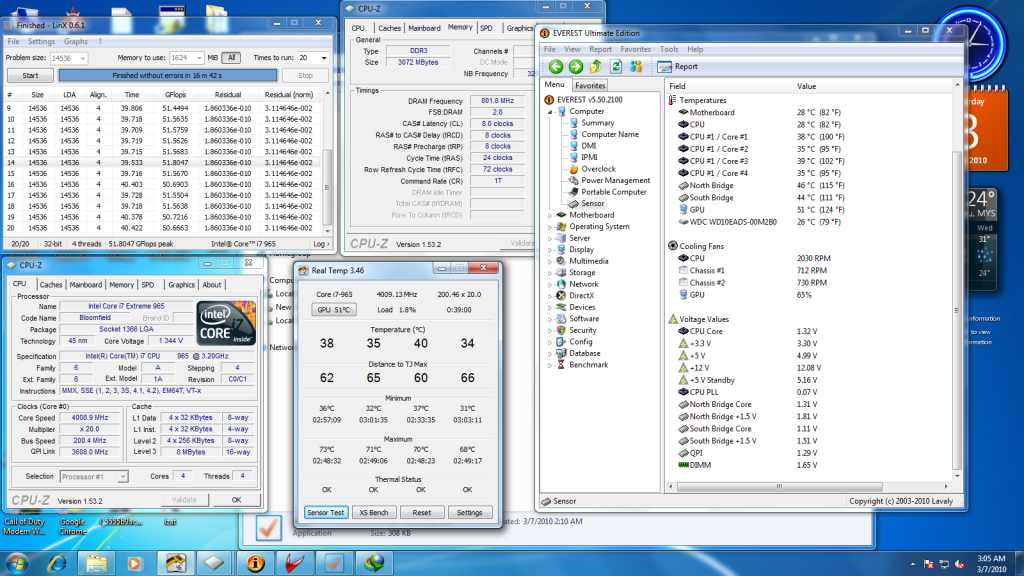The width and height of the screenshot is (1024, 576).
Task: Open Internet Explorer from taskbar
Action: pyautogui.click(x=57, y=564)
